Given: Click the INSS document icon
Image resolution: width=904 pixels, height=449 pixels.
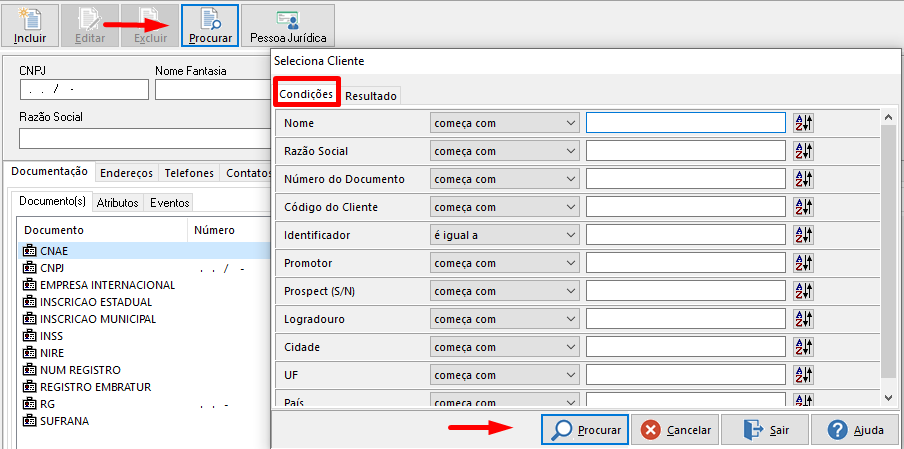Looking at the screenshot, I should 29,335.
